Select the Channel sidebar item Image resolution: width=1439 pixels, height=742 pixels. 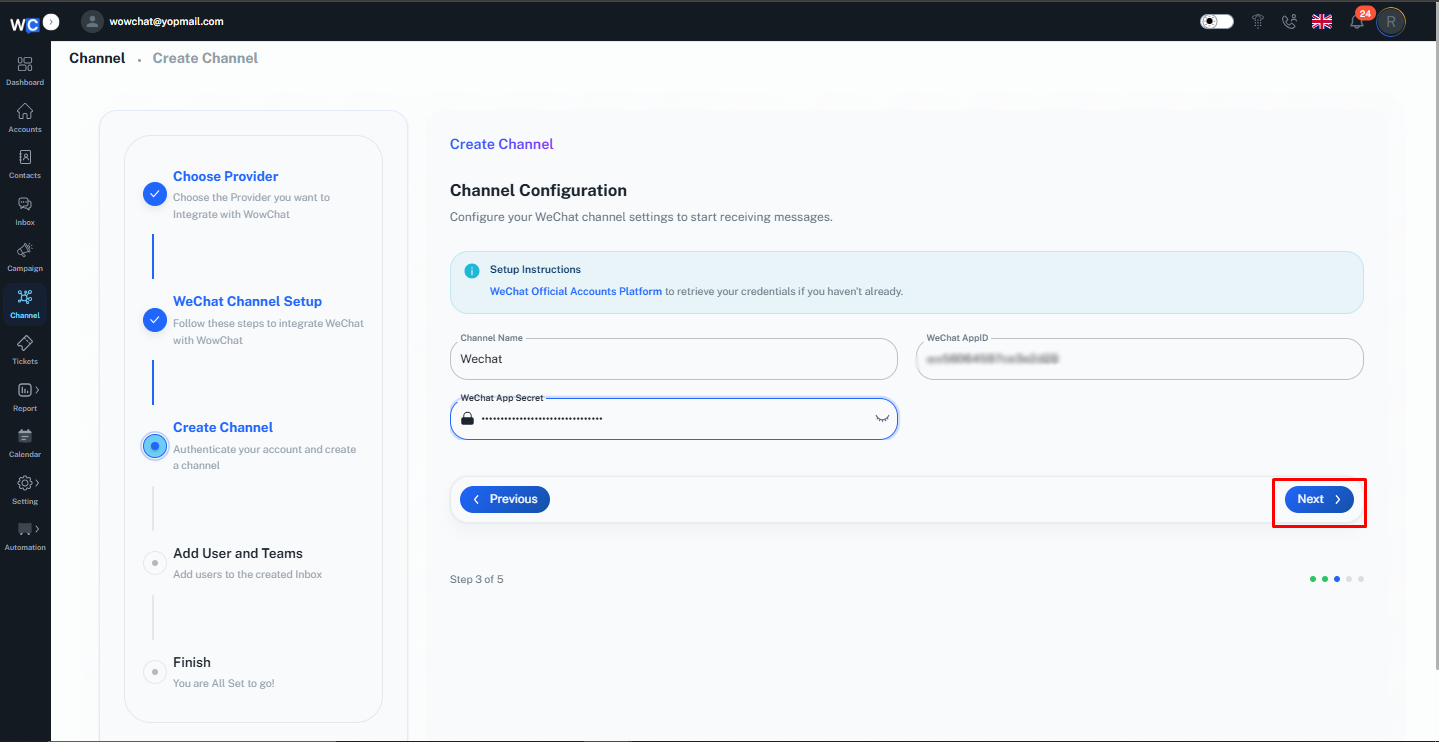coord(25,304)
